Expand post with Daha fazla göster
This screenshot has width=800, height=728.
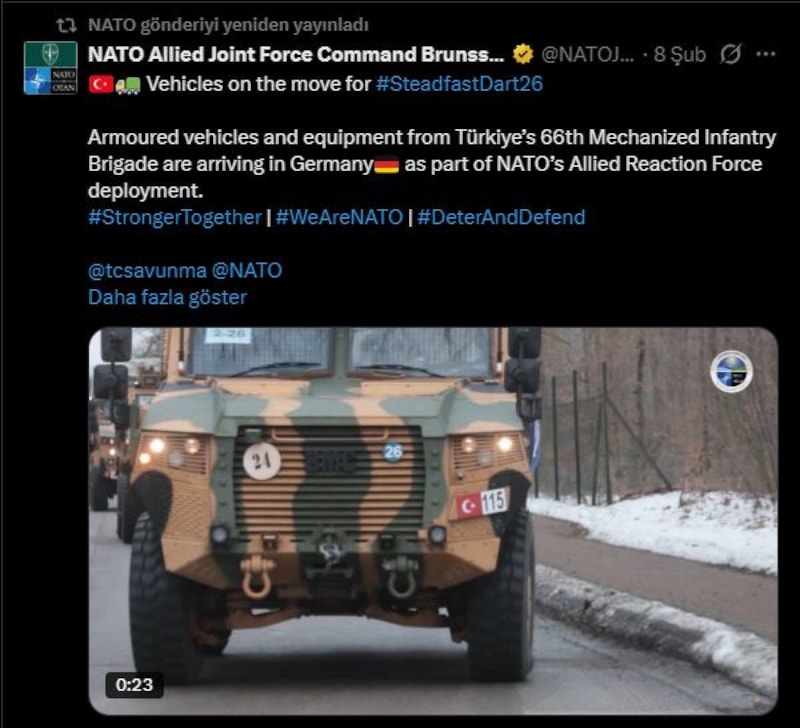coord(167,297)
